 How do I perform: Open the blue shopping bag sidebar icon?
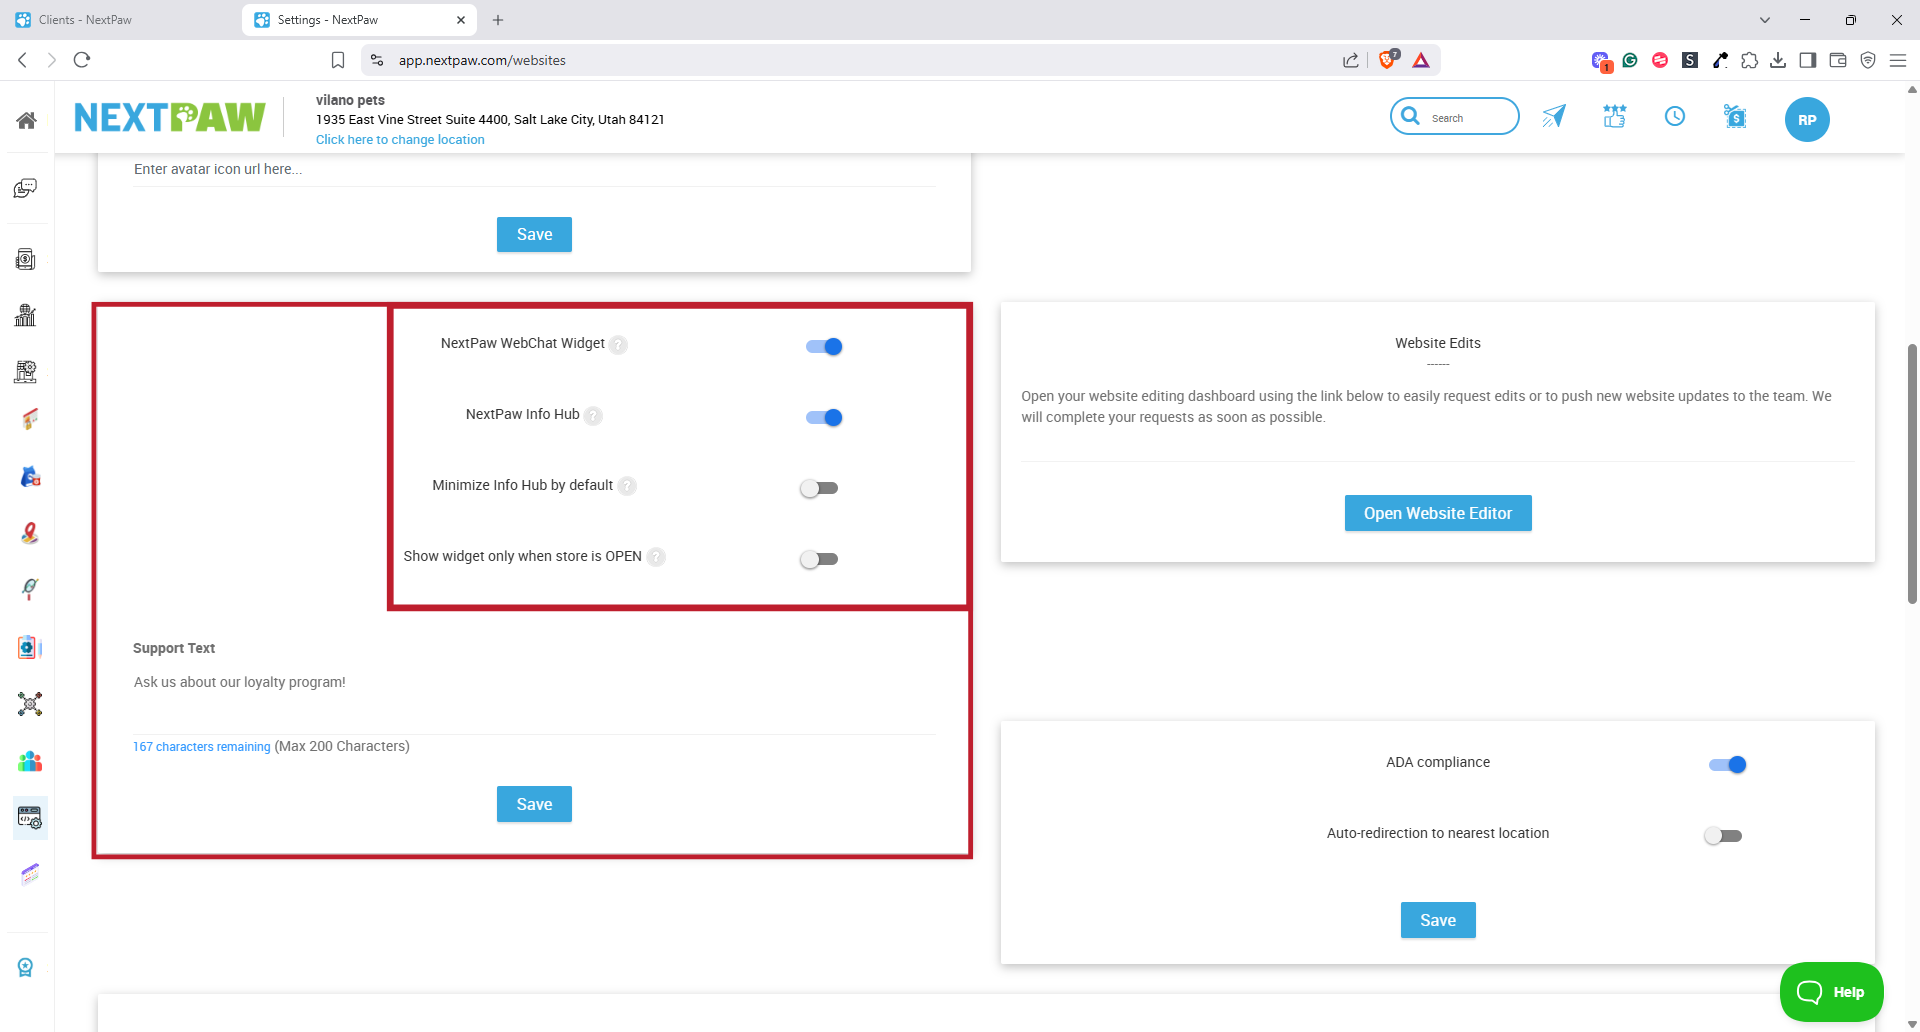click(30, 476)
